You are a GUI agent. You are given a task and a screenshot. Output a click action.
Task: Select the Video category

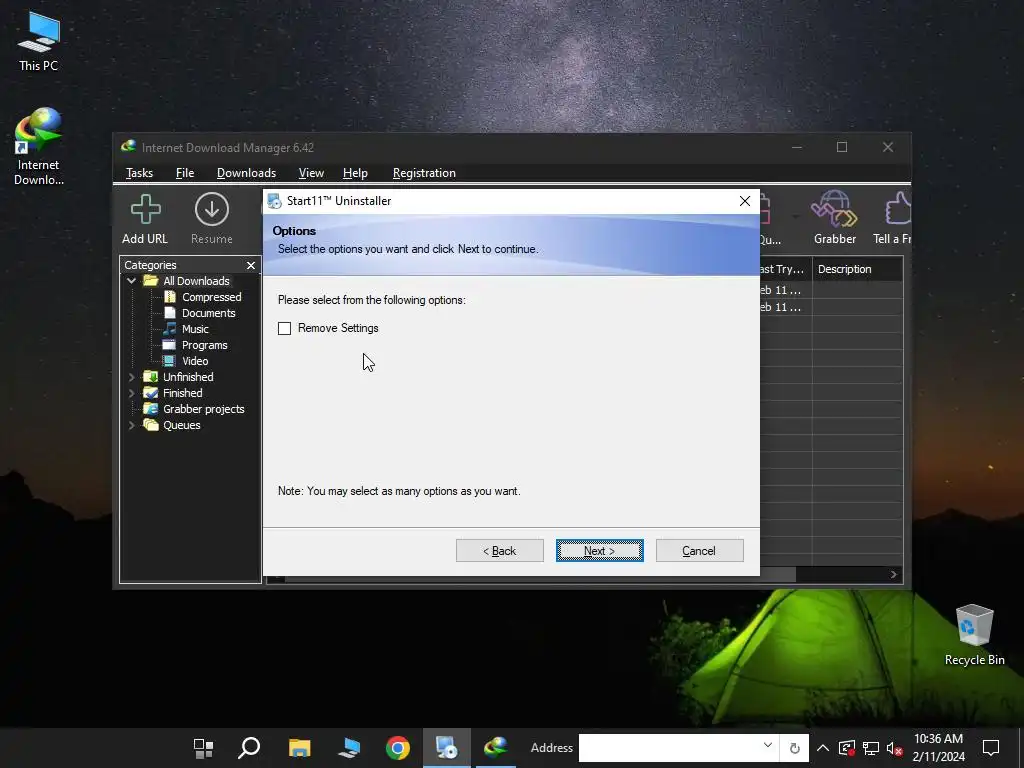pyautogui.click(x=195, y=361)
